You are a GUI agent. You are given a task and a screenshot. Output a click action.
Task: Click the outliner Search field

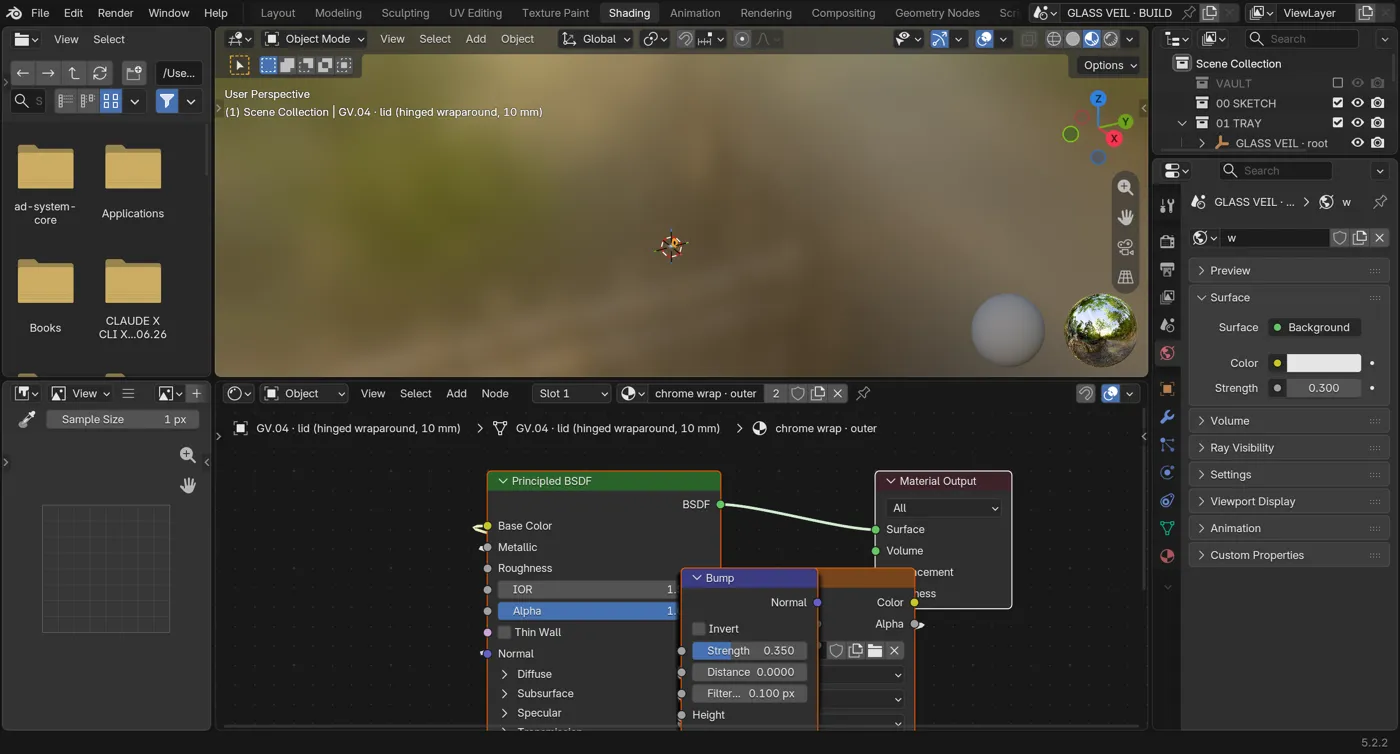coord(1302,39)
